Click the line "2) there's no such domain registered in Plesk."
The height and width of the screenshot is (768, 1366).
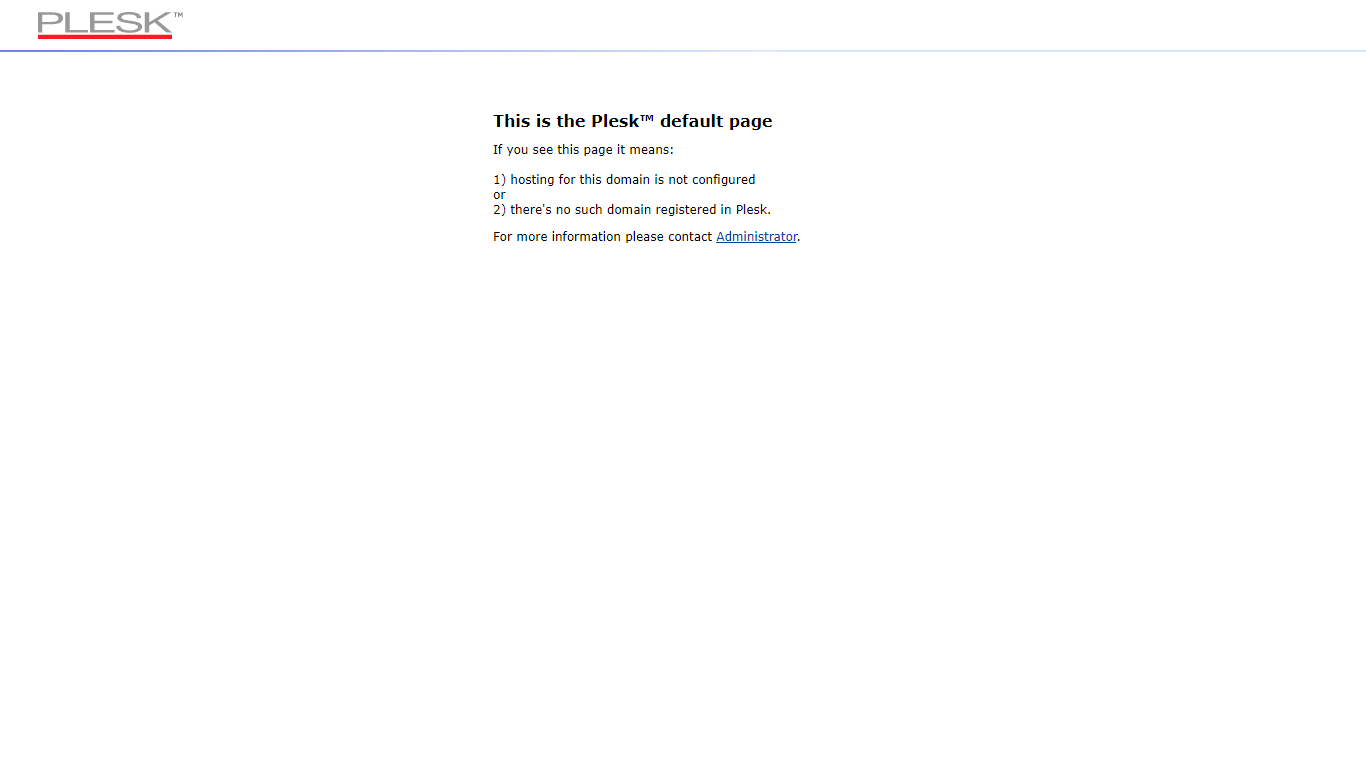pos(632,210)
